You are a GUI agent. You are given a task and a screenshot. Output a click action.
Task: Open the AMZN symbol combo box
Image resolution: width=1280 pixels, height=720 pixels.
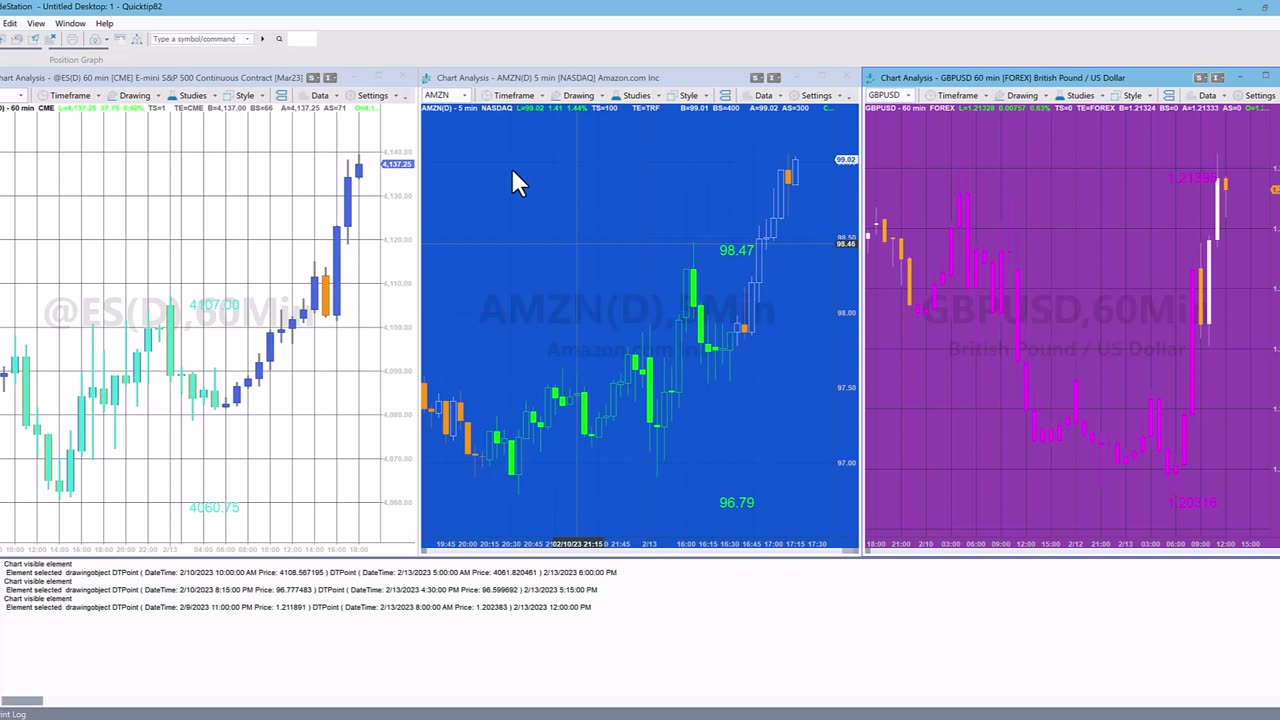(446, 96)
